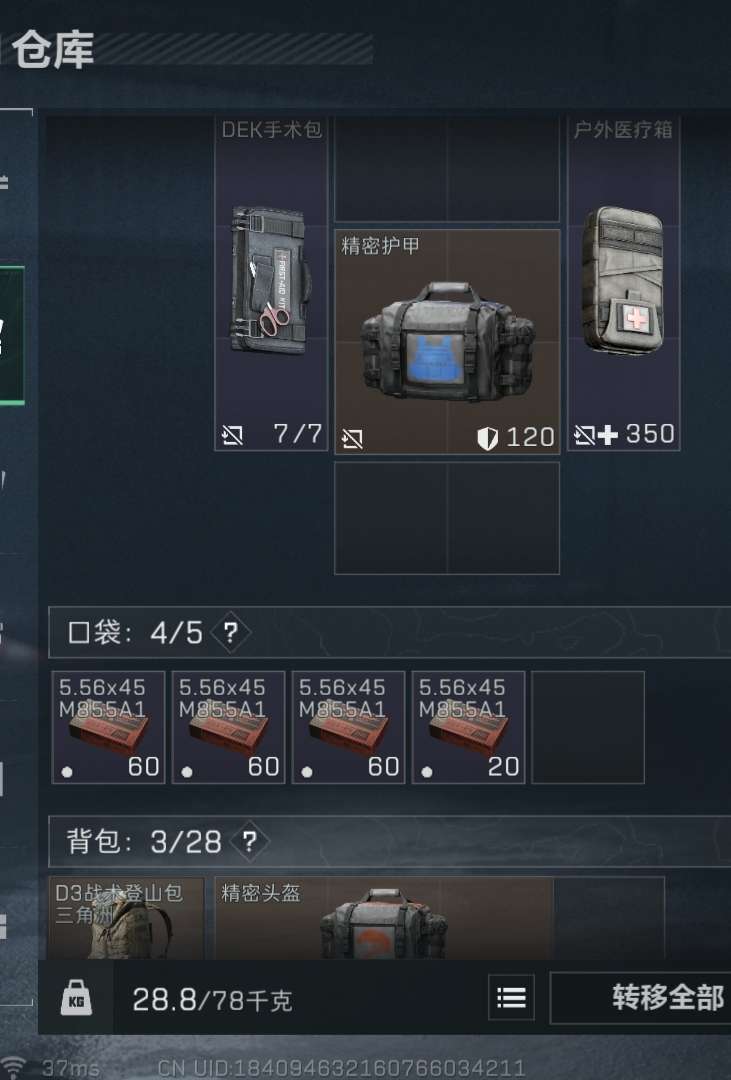Click the empty fifth pocket slot
The width and height of the screenshot is (731, 1080).
pos(588,727)
